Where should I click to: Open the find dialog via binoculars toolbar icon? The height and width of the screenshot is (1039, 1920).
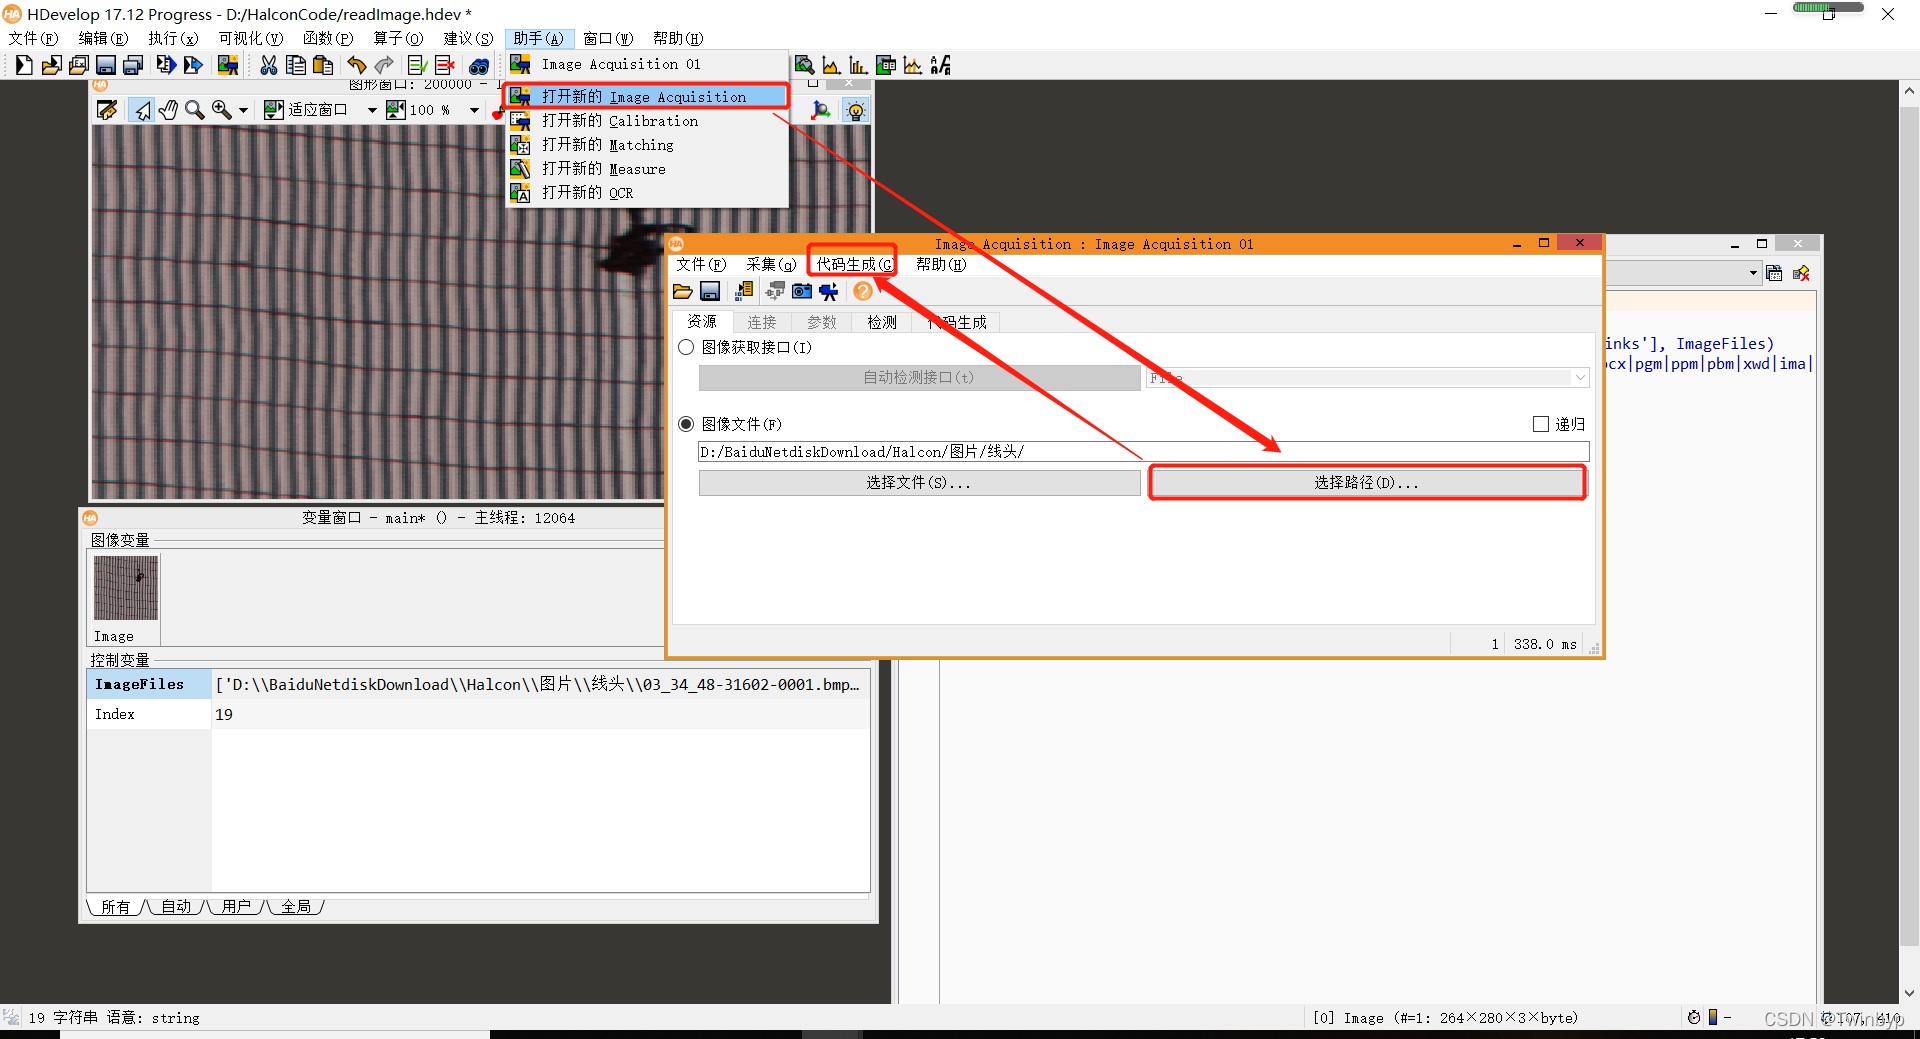tap(480, 65)
